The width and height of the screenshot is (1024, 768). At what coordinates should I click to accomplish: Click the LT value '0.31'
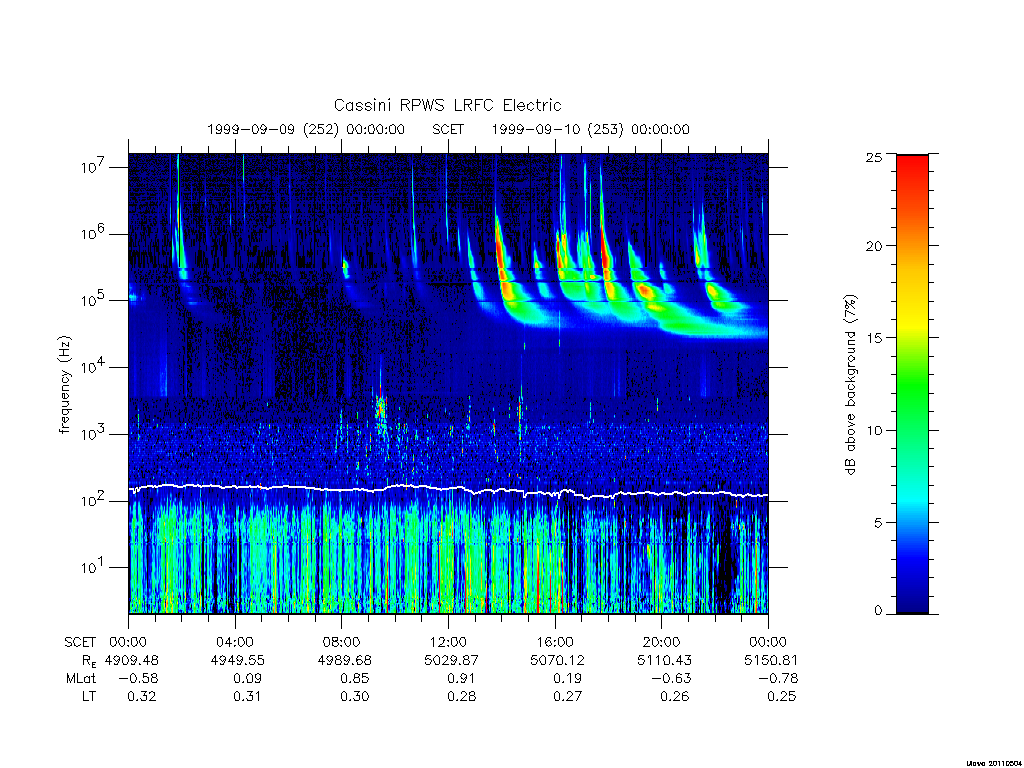click(x=248, y=697)
